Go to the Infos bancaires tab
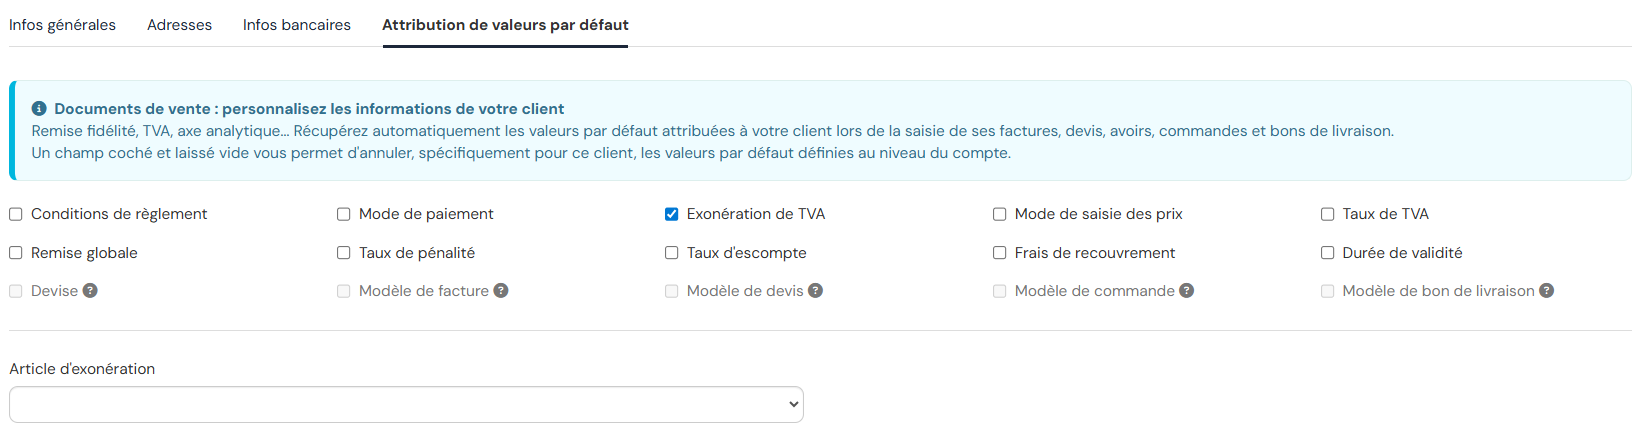 click(297, 25)
